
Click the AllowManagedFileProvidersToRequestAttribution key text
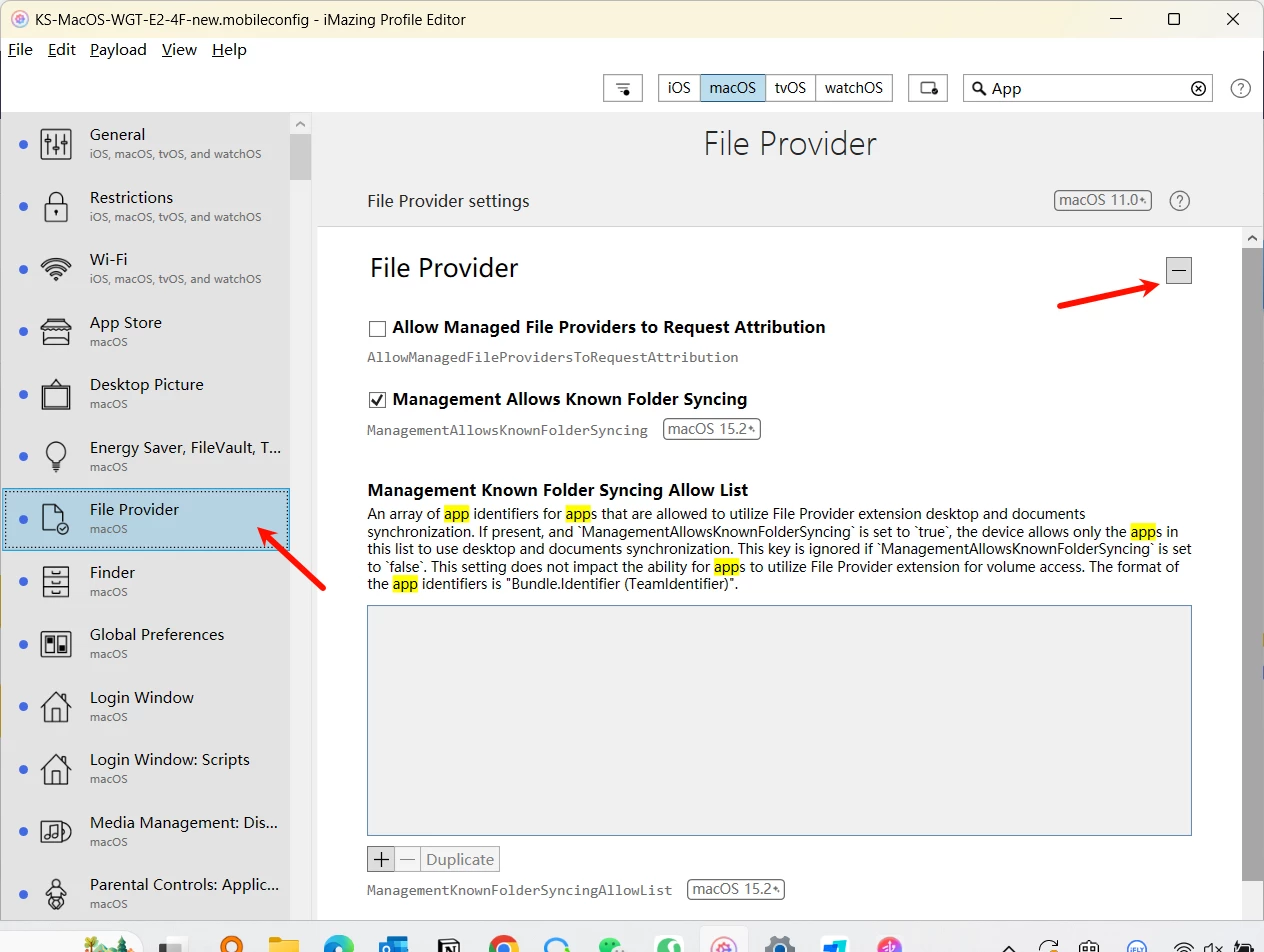[553, 357]
